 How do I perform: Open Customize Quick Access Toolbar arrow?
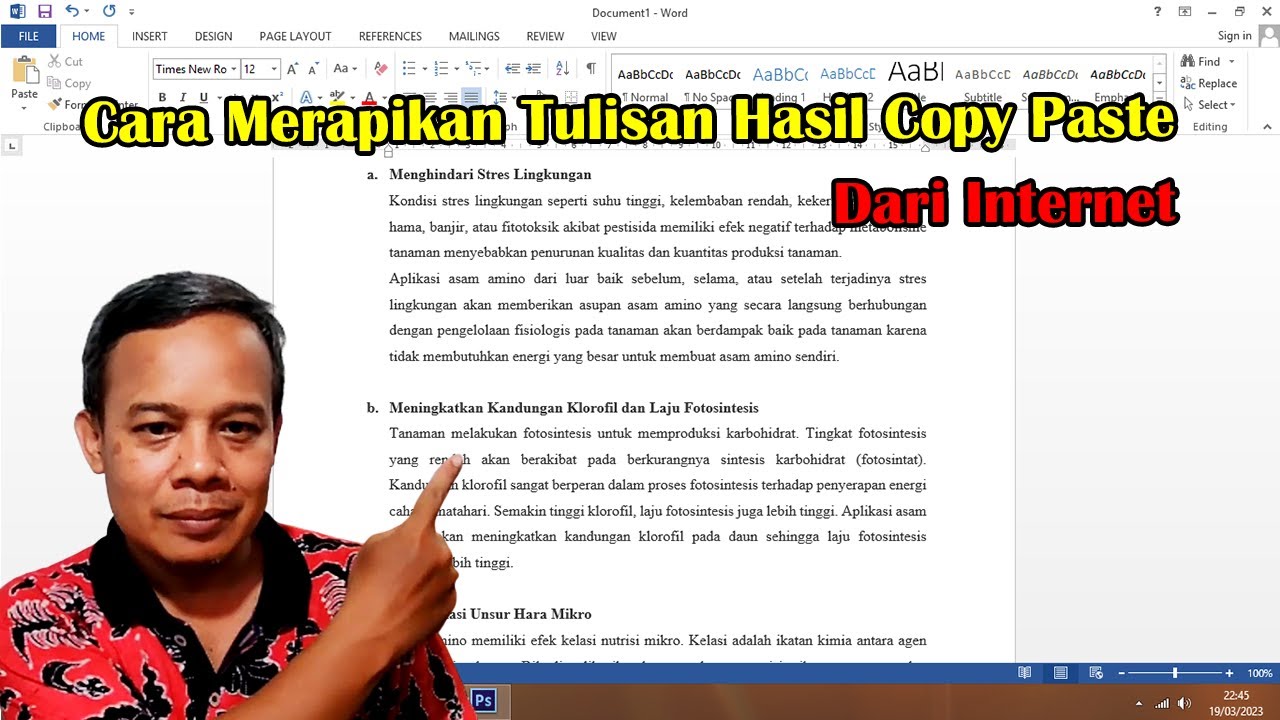click(132, 12)
